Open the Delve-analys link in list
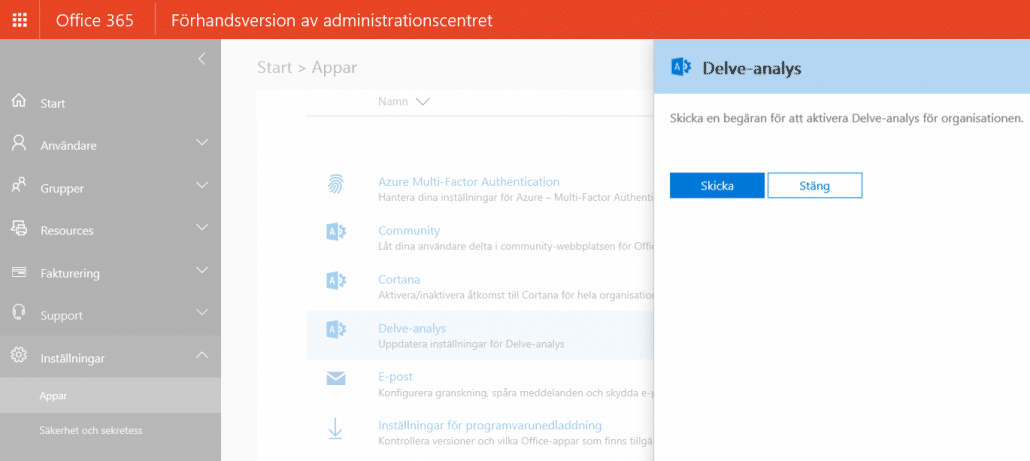 (412, 328)
